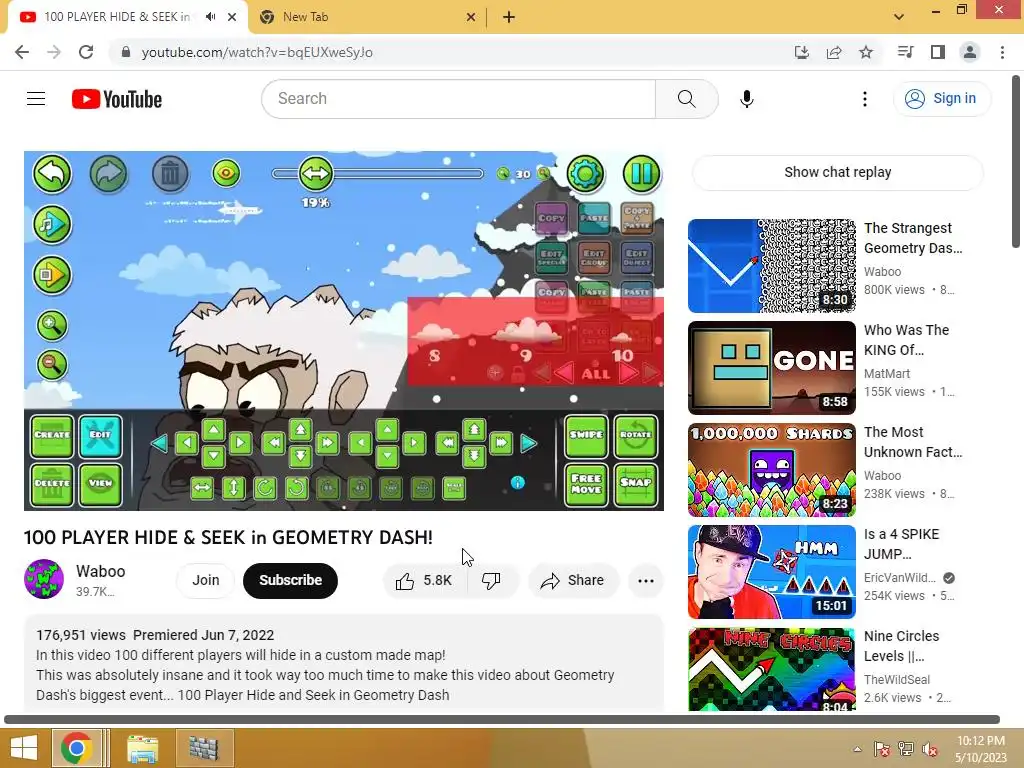The height and width of the screenshot is (768, 1024).
Task: Bookmark this page with the star
Action: pyautogui.click(x=866, y=52)
